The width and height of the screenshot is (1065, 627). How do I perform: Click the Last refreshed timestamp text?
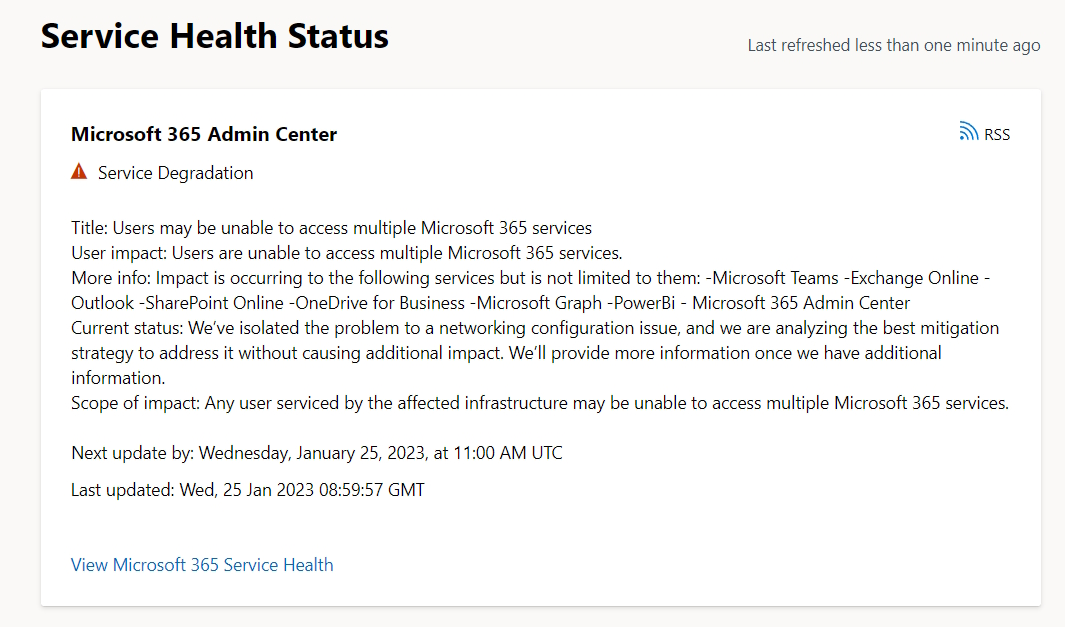click(x=893, y=44)
